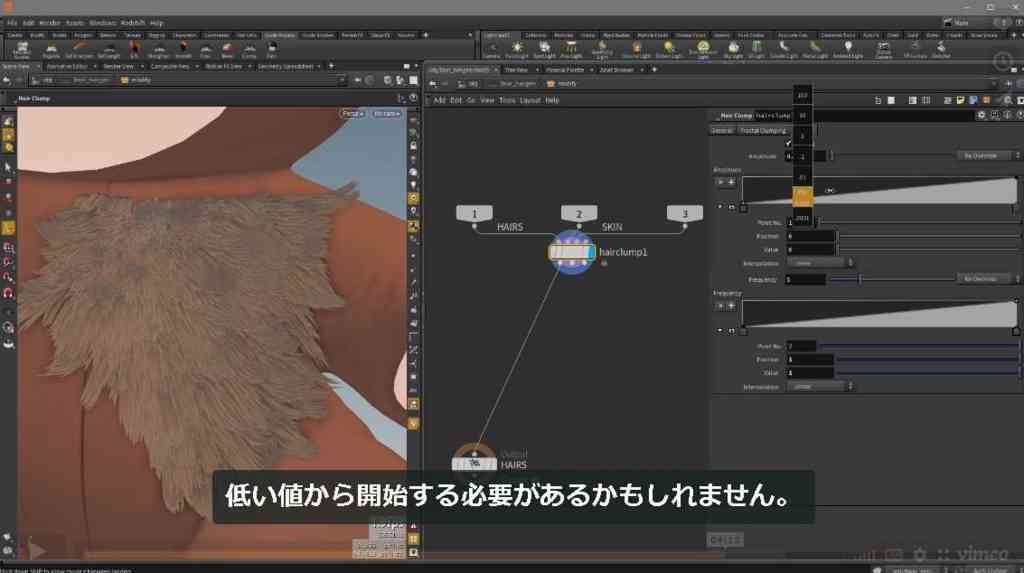Open Amplitude No Override dropdown

click(988, 156)
